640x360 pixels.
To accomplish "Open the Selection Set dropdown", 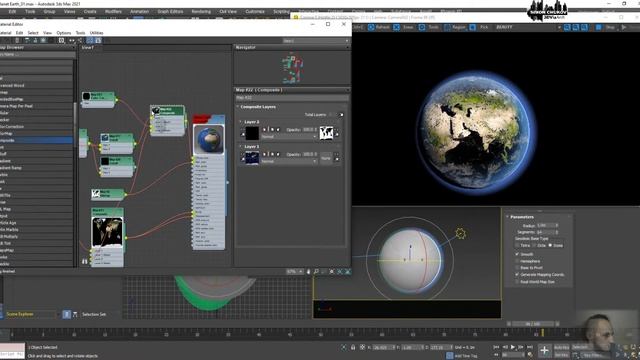I will pos(101,314).
